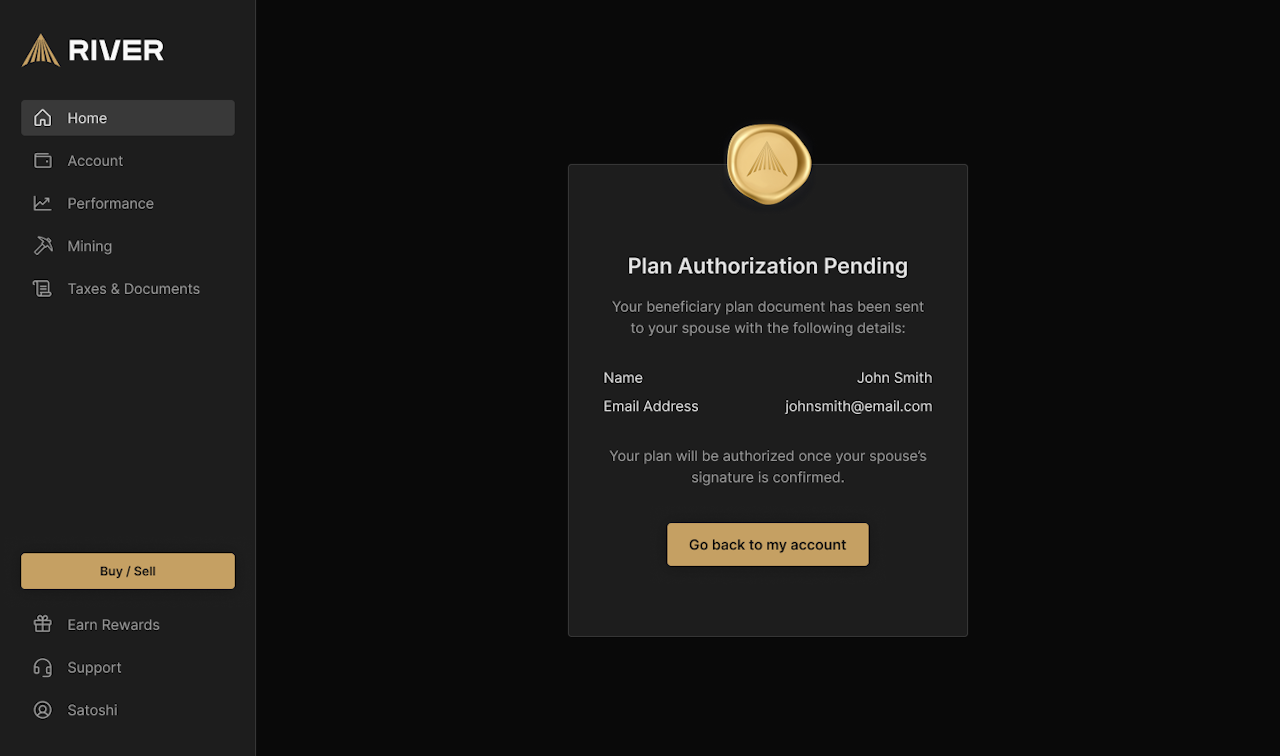Go to the Account section

point(95,161)
